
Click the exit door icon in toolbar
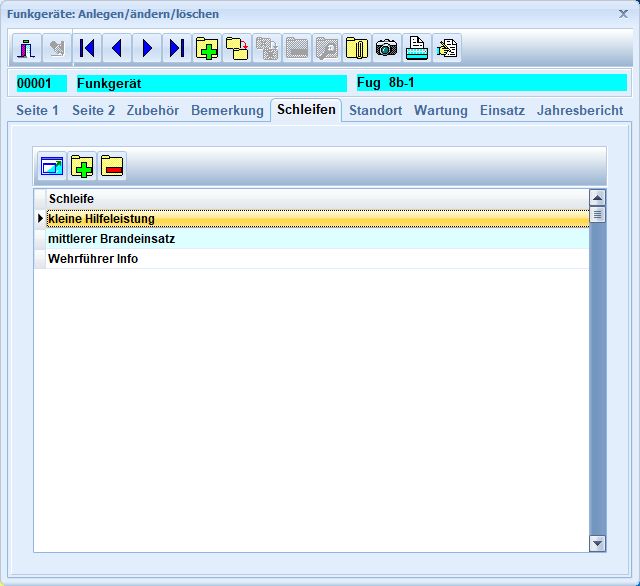click(27, 48)
